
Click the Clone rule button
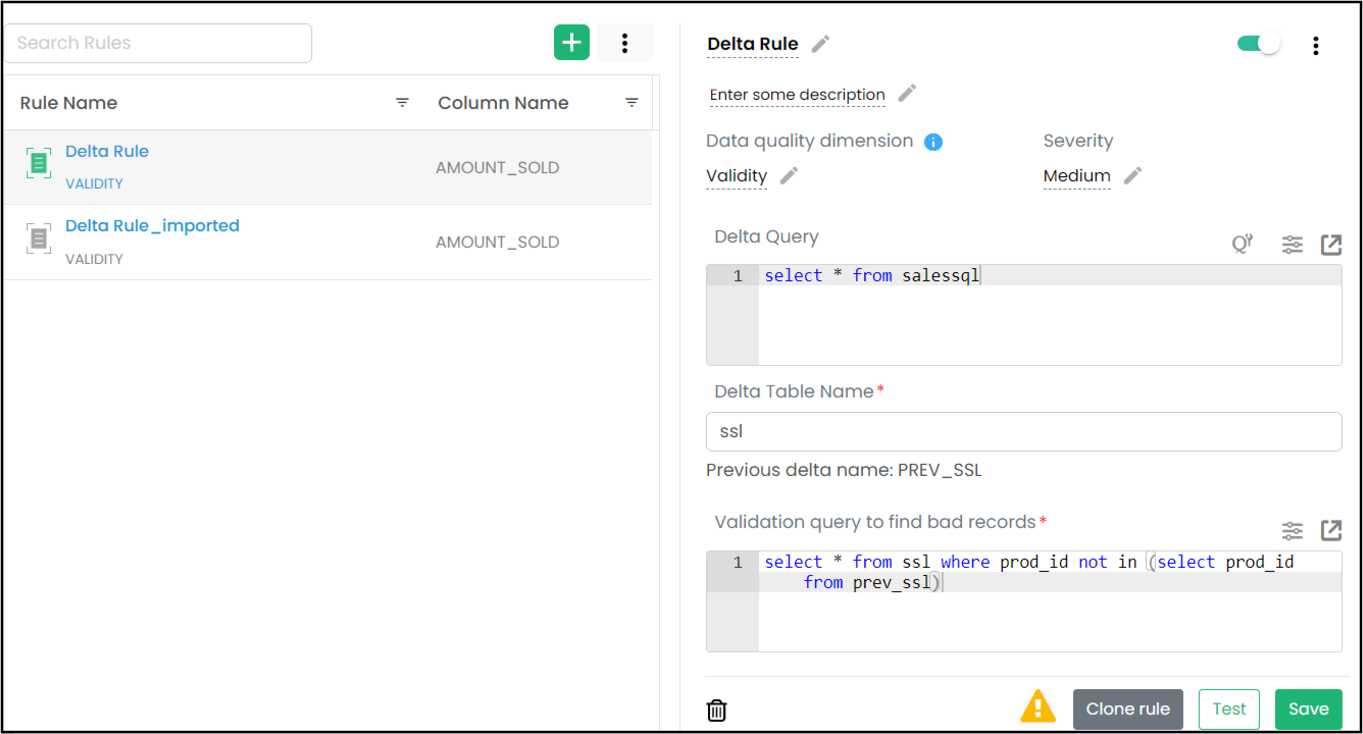(1127, 709)
